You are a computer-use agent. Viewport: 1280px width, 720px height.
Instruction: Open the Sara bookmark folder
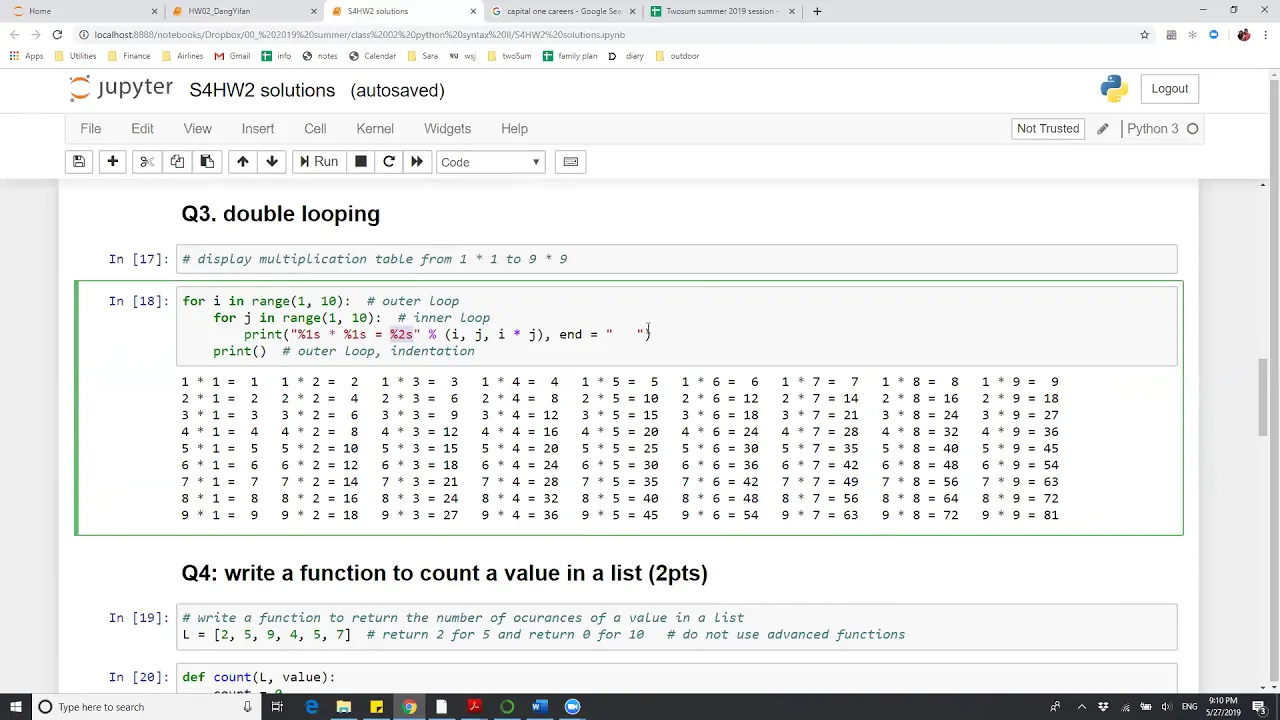[x=422, y=56]
